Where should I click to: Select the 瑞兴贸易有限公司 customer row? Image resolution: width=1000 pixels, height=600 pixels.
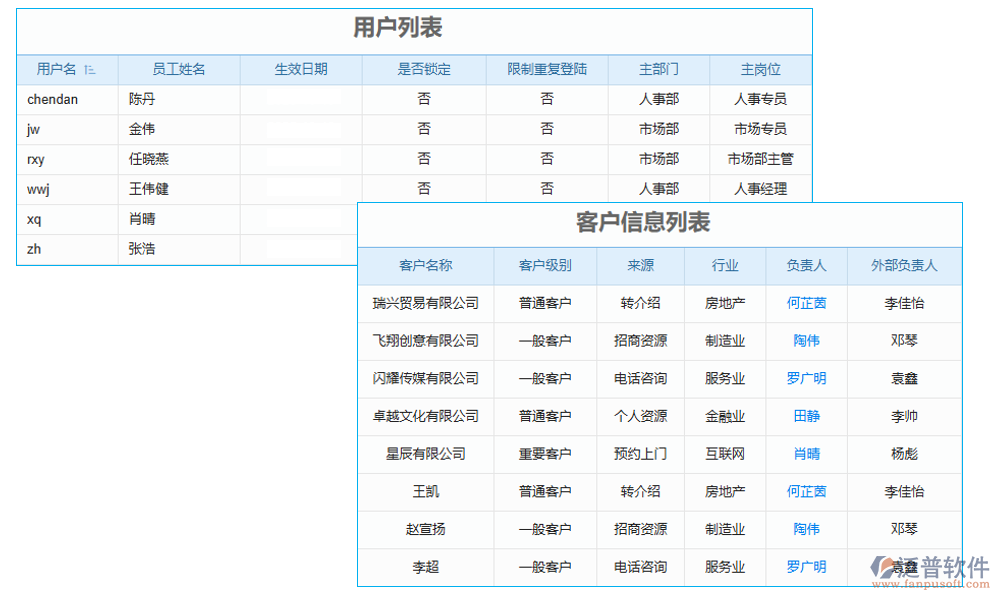coord(426,304)
